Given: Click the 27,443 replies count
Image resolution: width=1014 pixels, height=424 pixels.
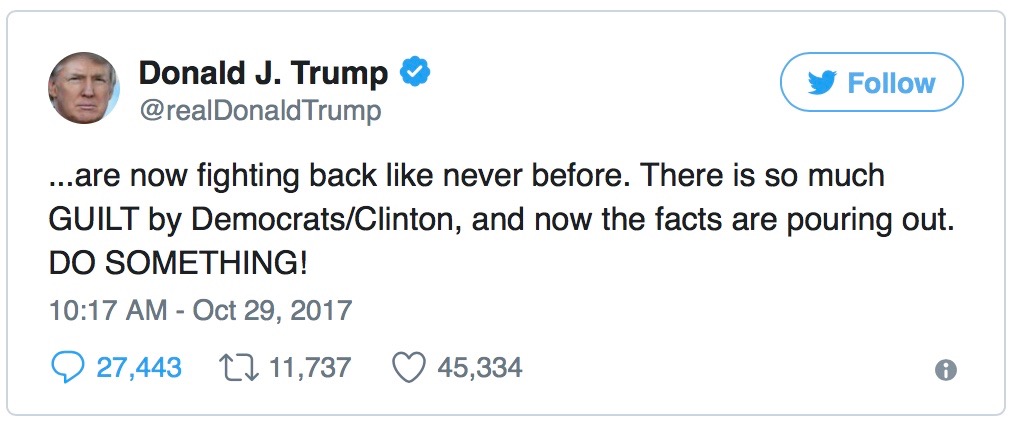Looking at the screenshot, I should tap(139, 367).
